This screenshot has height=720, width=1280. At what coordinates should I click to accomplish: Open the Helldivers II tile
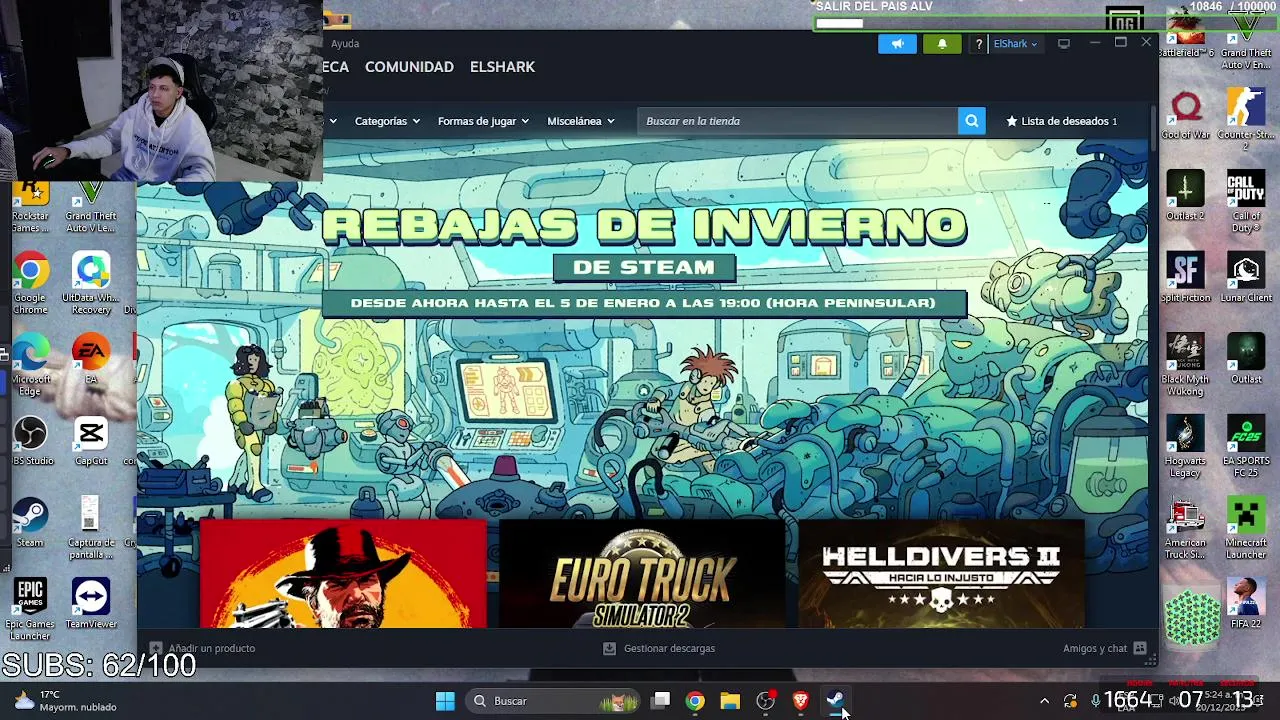pyautogui.click(x=941, y=574)
